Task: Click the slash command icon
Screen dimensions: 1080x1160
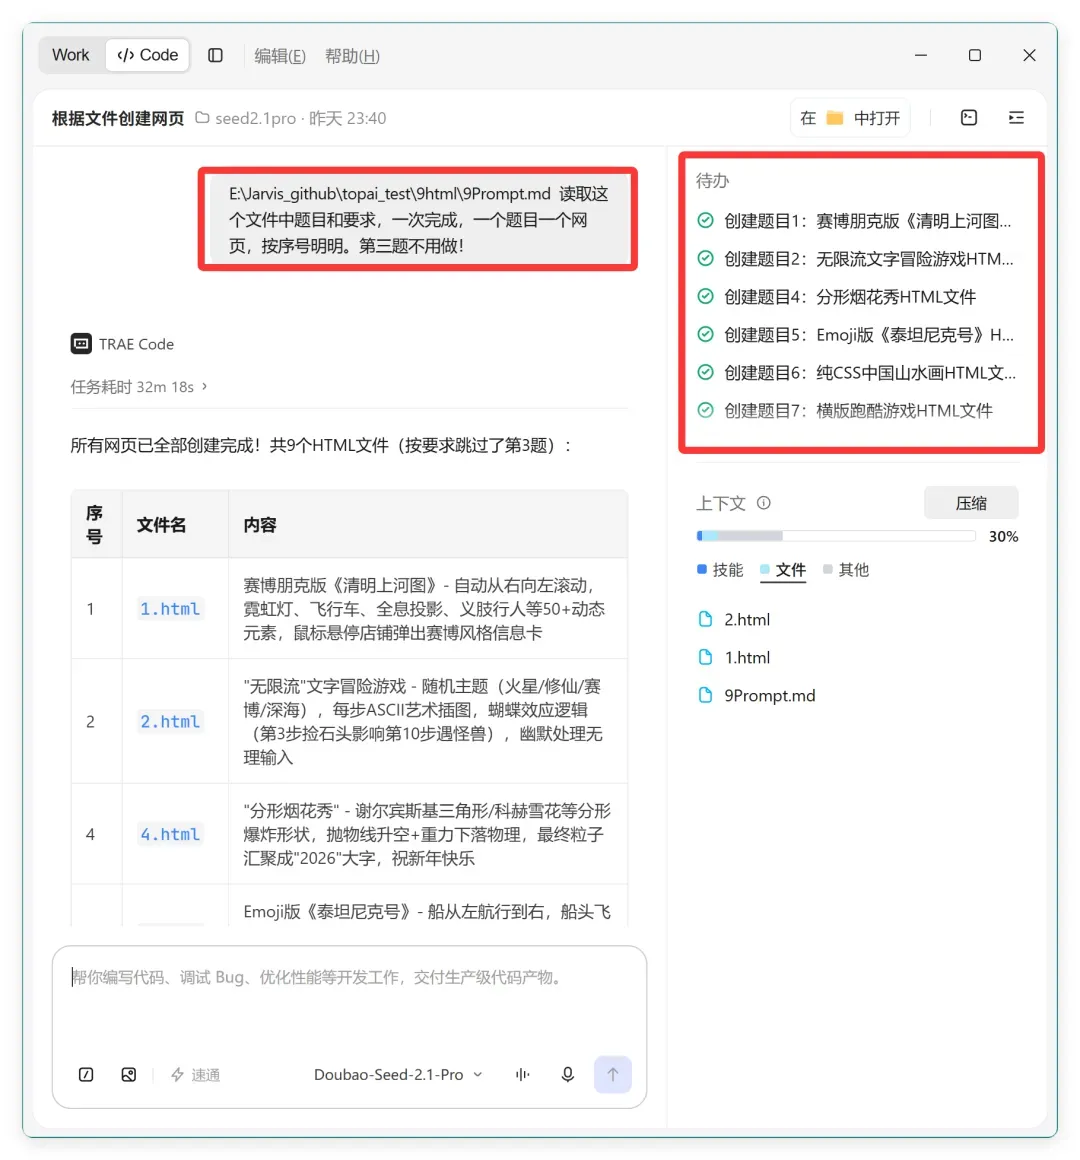Action: point(86,1074)
